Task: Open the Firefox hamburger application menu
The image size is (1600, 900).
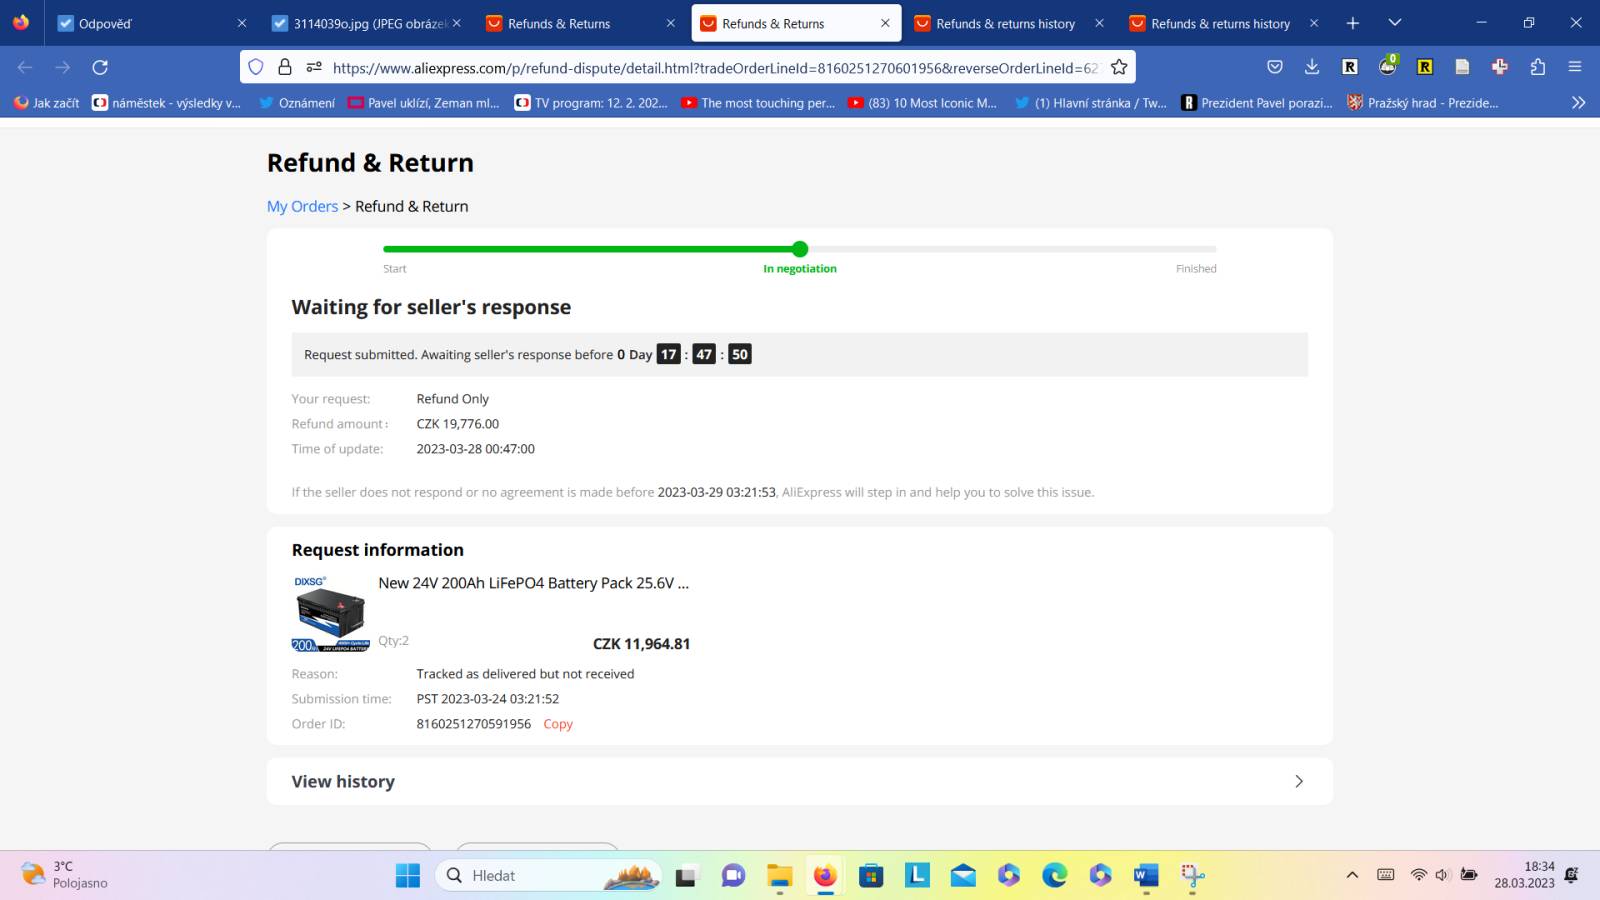Action: pyautogui.click(x=1575, y=67)
